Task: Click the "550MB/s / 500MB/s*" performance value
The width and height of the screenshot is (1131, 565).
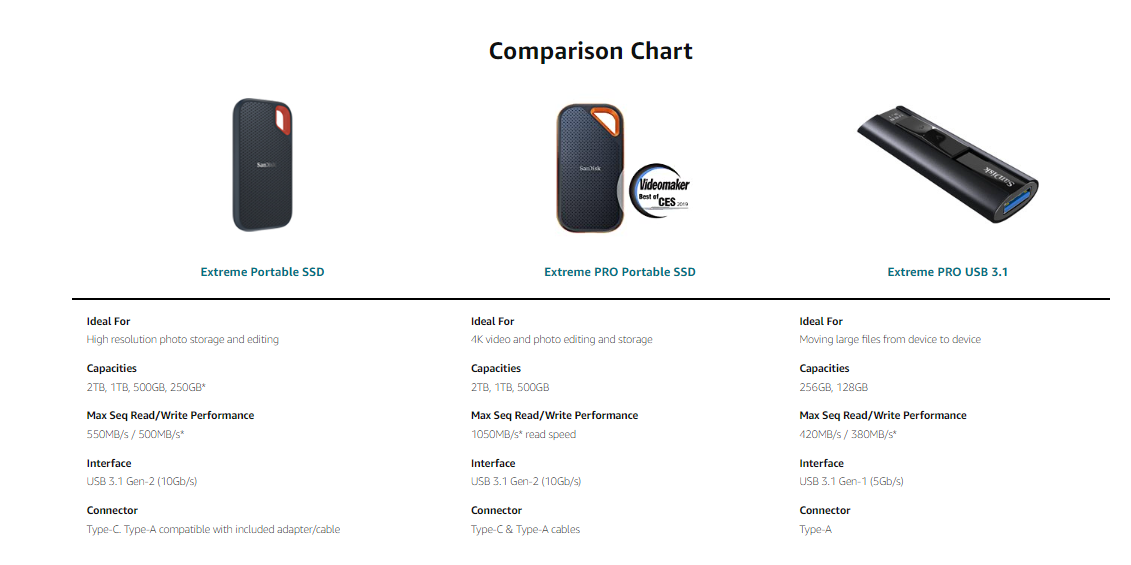Action: (135, 434)
